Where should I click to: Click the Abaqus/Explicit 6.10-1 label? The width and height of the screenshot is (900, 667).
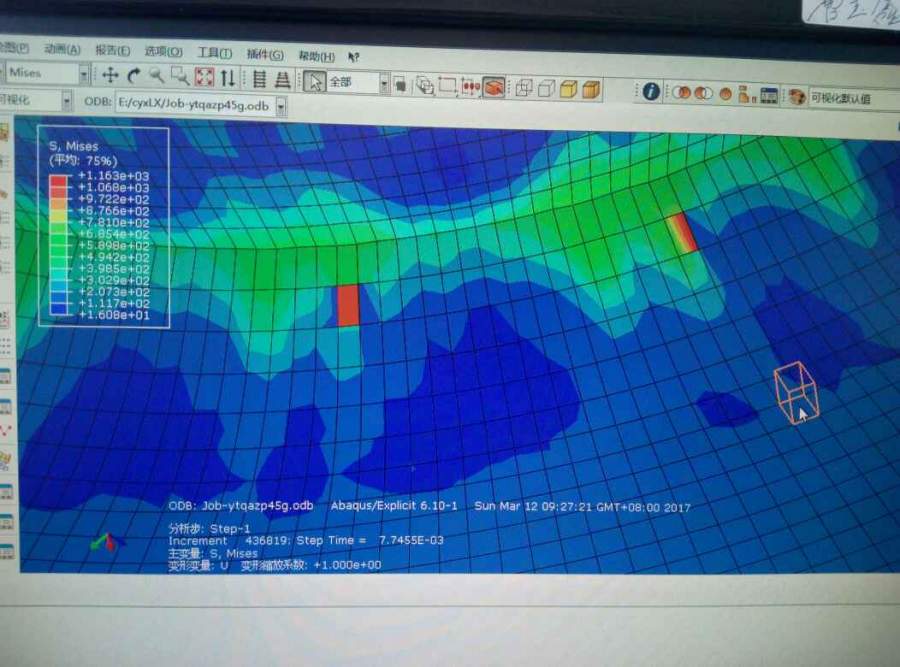[x=394, y=506]
